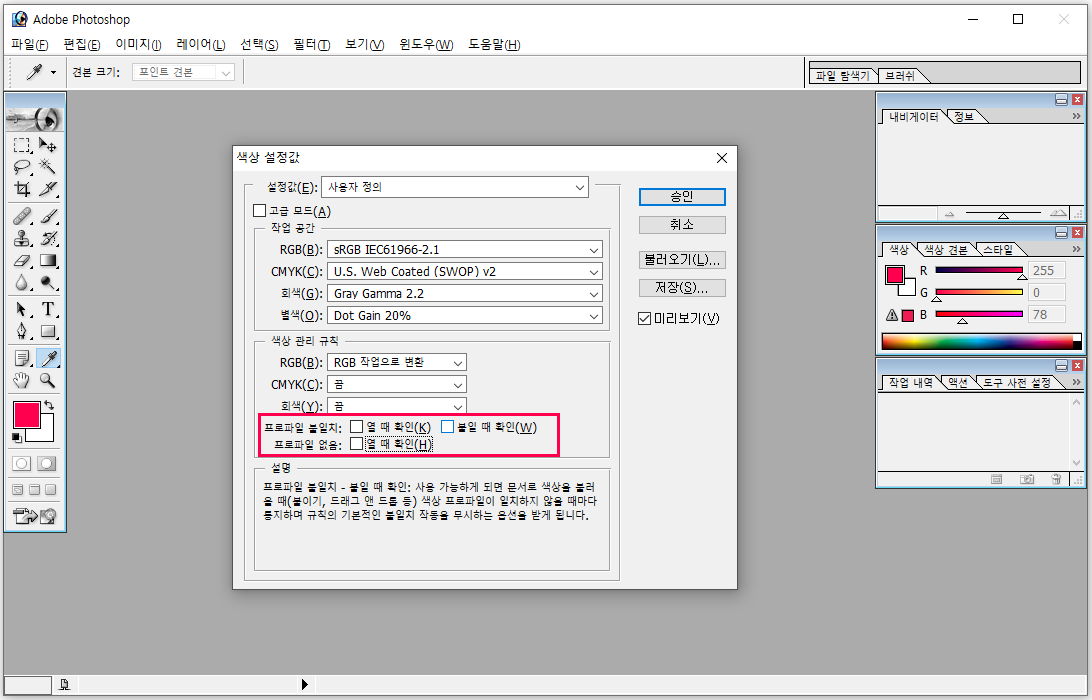Select the Clone Stamp tool
The image size is (1092, 700).
click(22, 238)
